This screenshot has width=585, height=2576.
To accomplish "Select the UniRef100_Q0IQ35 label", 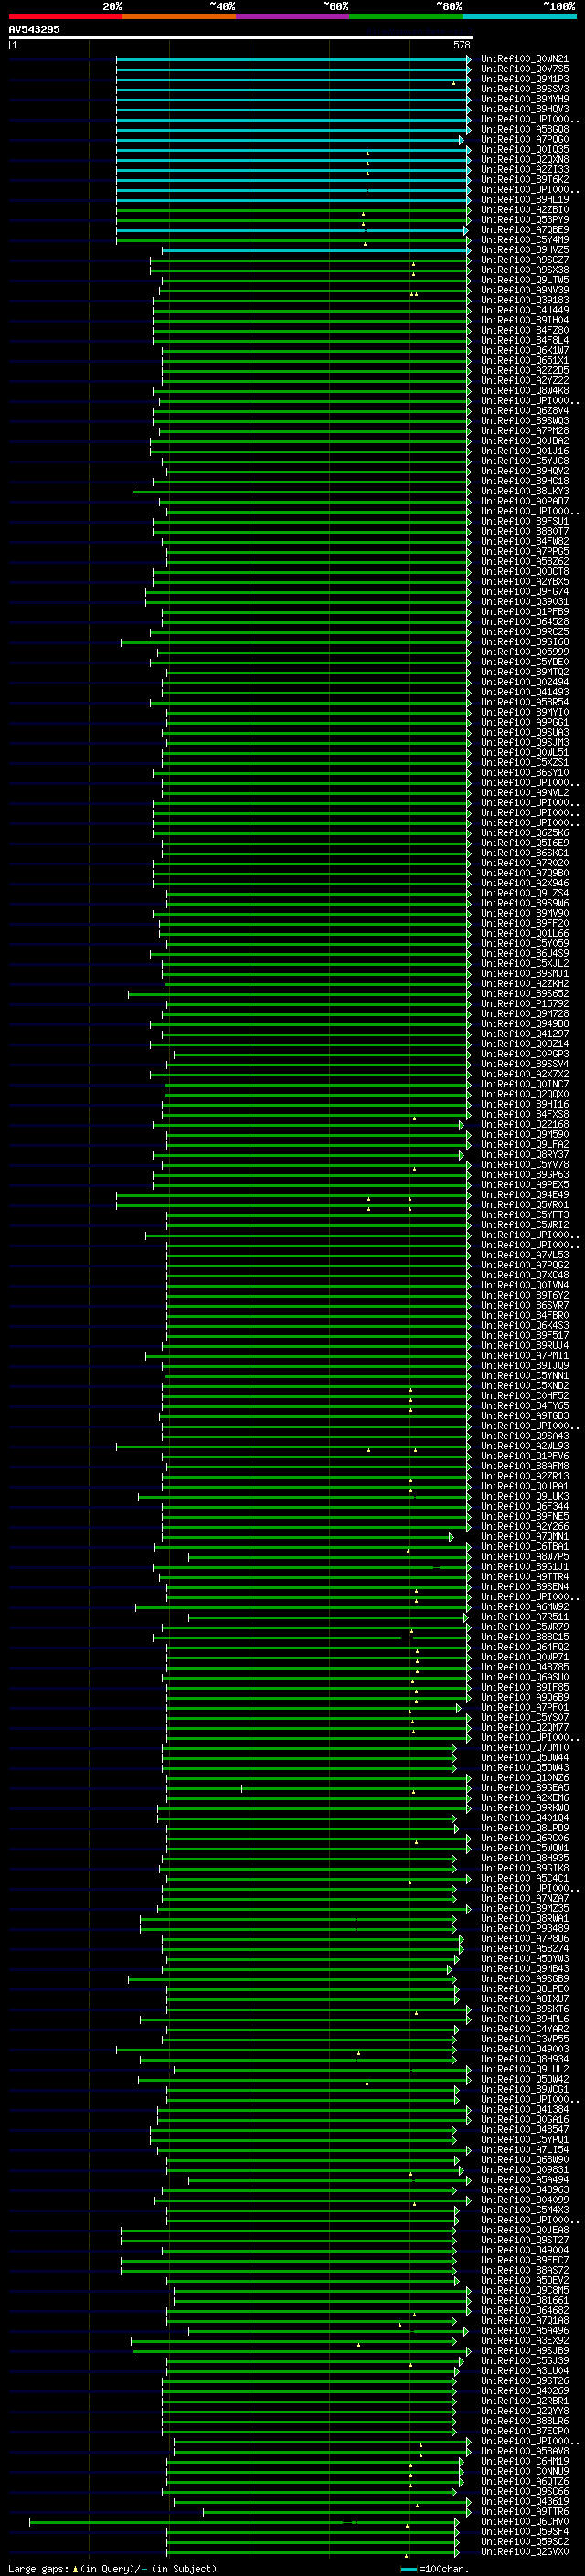I will pyautogui.click(x=525, y=149).
